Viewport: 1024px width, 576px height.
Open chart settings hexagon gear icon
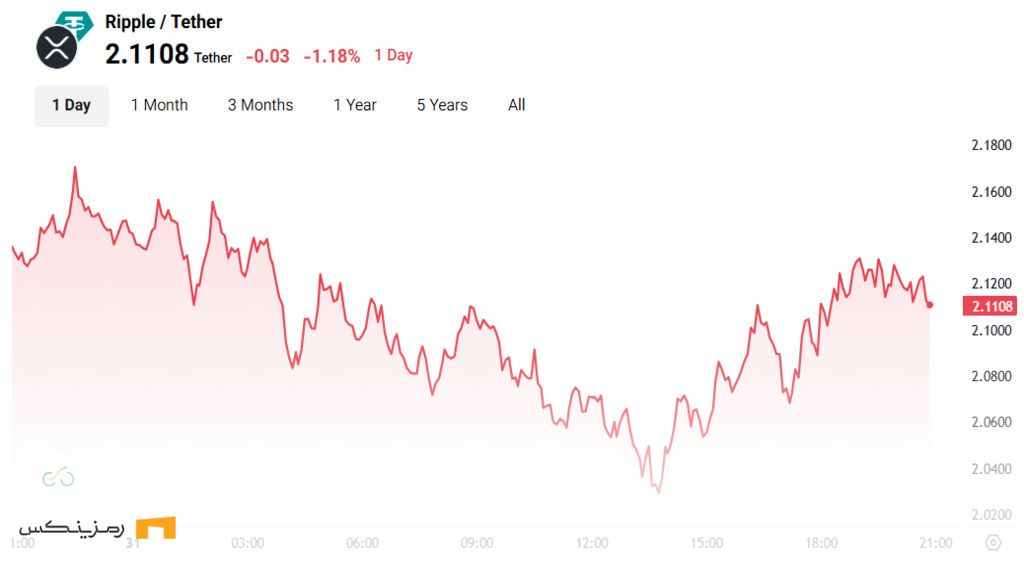click(992, 543)
